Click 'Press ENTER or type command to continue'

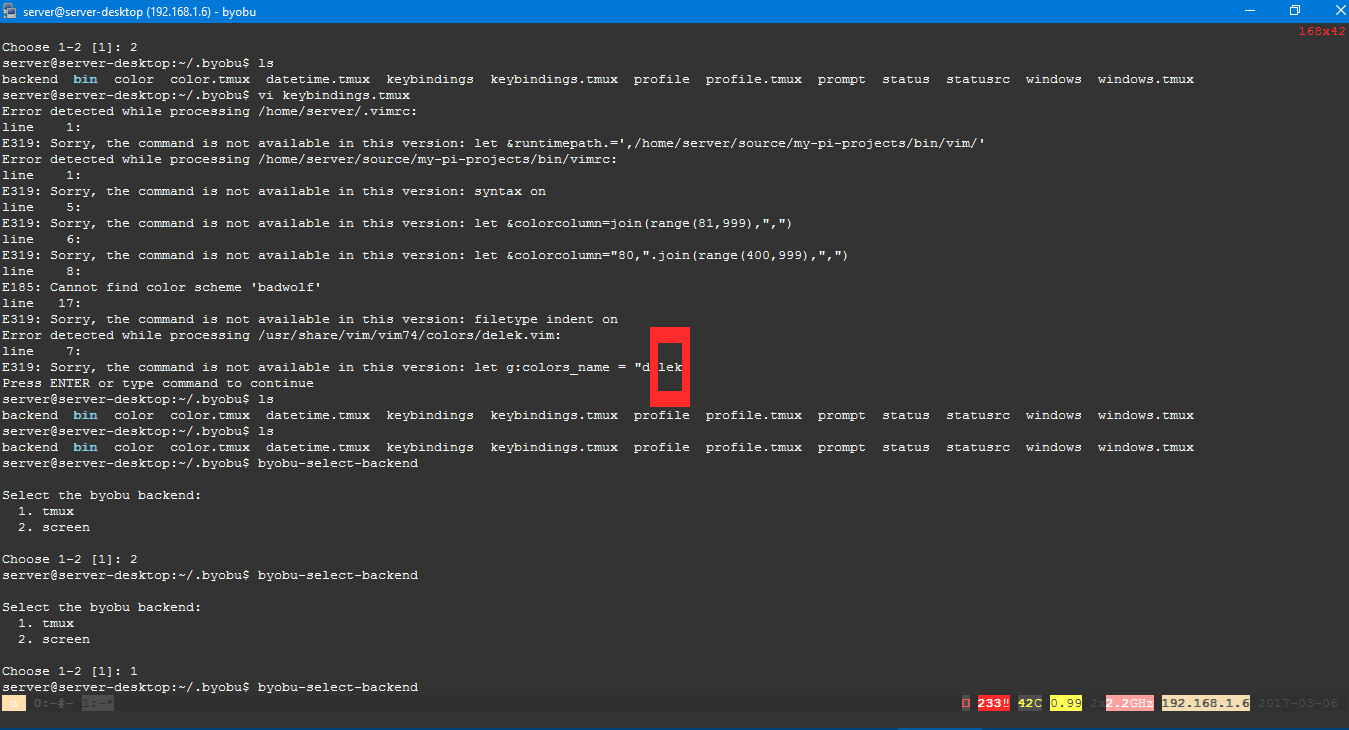pyautogui.click(x=158, y=383)
